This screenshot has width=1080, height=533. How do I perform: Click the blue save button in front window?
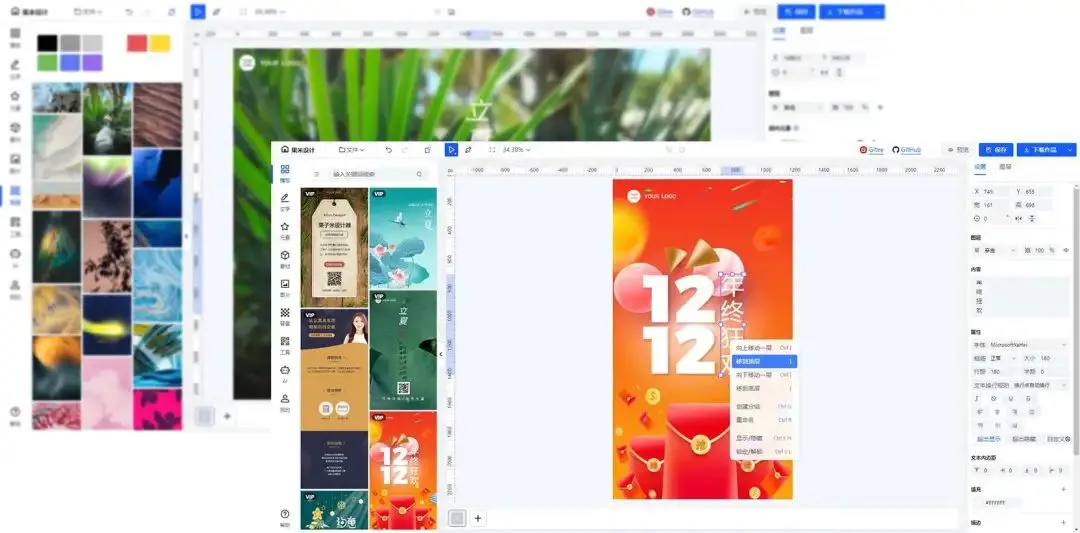click(996, 149)
